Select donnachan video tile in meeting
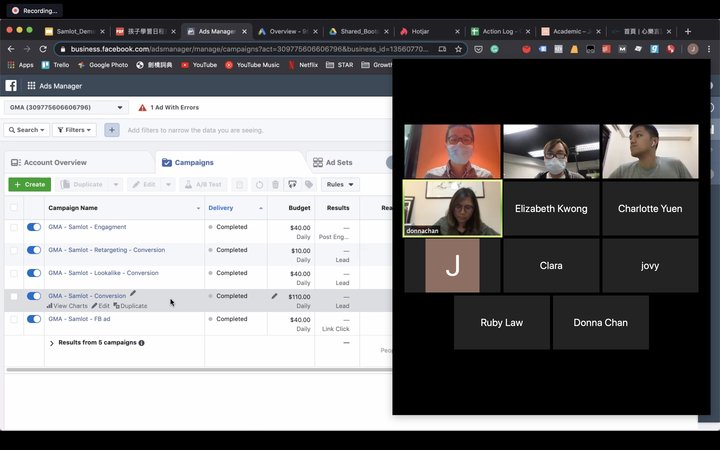Image resolution: width=720 pixels, height=450 pixels. pyautogui.click(x=452, y=208)
